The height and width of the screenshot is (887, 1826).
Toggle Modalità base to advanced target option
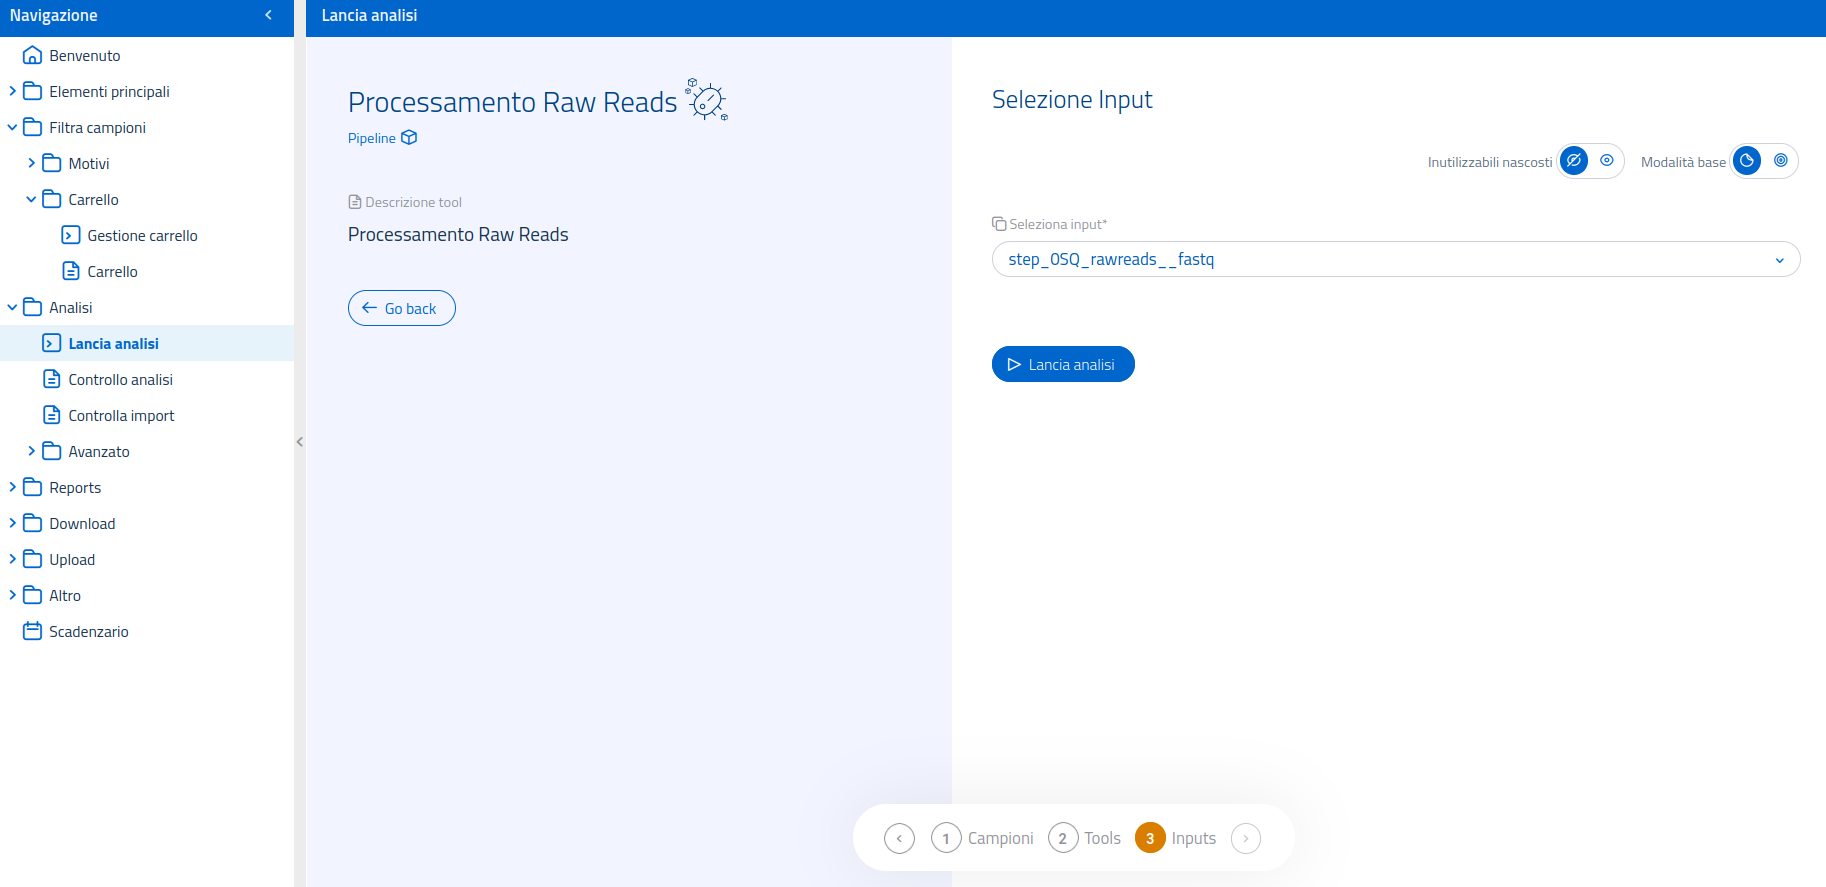point(1781,161)
